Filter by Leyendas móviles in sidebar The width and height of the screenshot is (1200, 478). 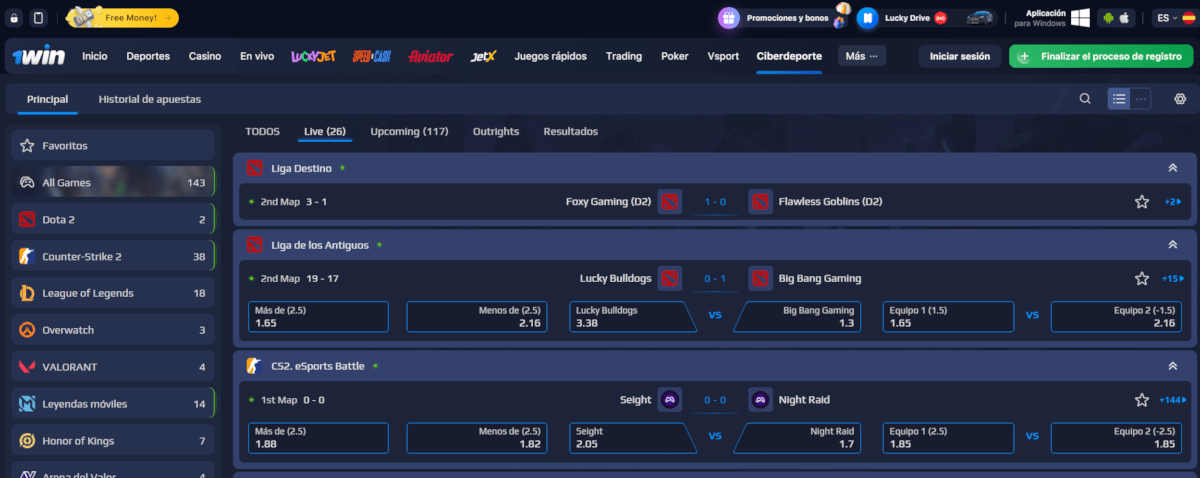(x=113, y=404)
